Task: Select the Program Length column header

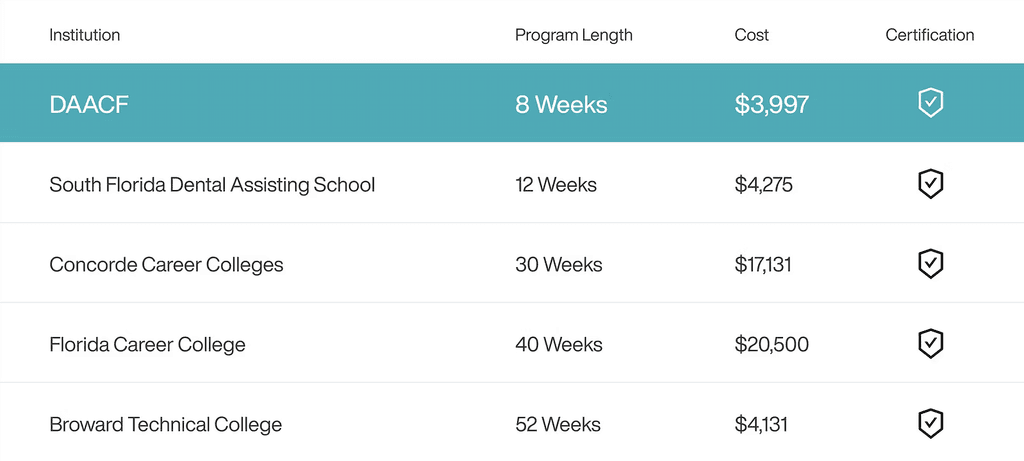Action: [573, 35]
